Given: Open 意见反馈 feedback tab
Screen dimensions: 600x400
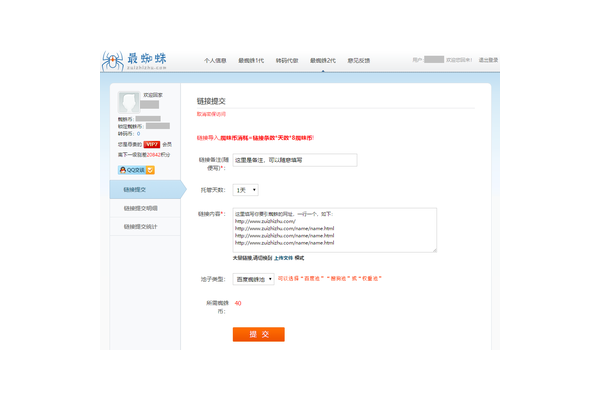Looking at the screenshot, I should pyautogui.click(x=358, y=61).
